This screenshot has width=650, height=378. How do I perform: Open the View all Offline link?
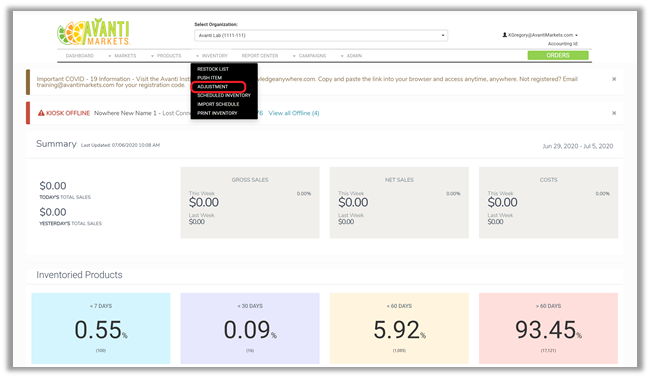[294, 113]
